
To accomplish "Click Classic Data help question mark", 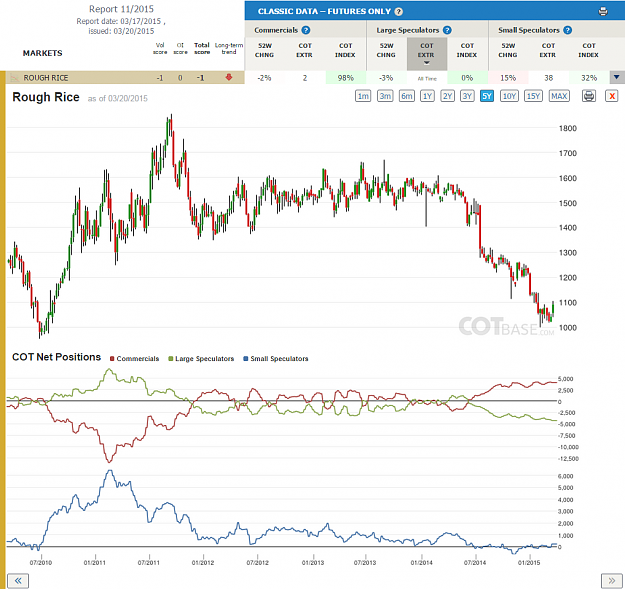I will [x=398, y=12].
